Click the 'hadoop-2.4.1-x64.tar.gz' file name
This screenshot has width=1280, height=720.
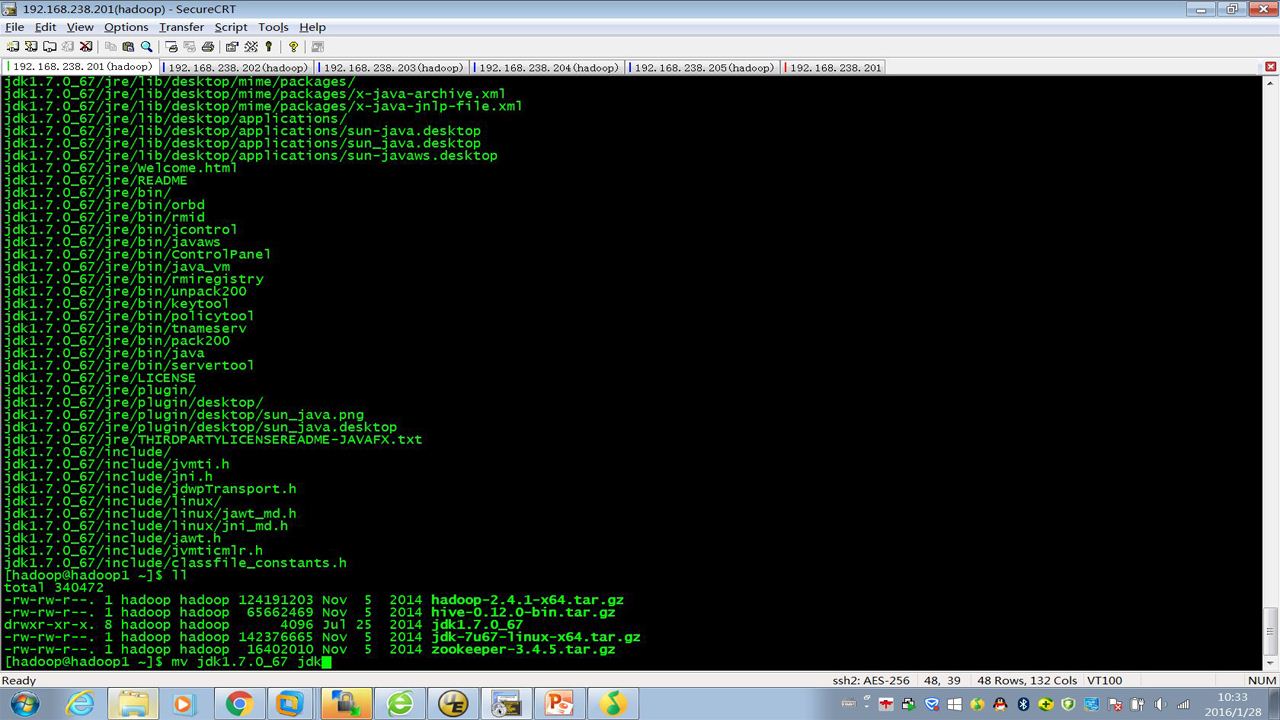click(527, 600)
